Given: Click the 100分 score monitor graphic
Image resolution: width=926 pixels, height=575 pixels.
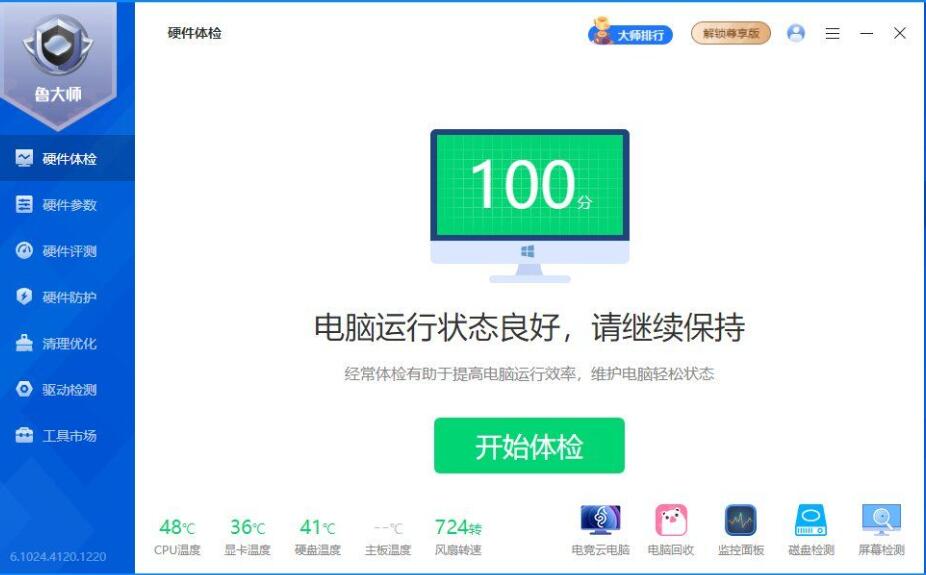Looking at the screenshot, I should pos(530,205).
